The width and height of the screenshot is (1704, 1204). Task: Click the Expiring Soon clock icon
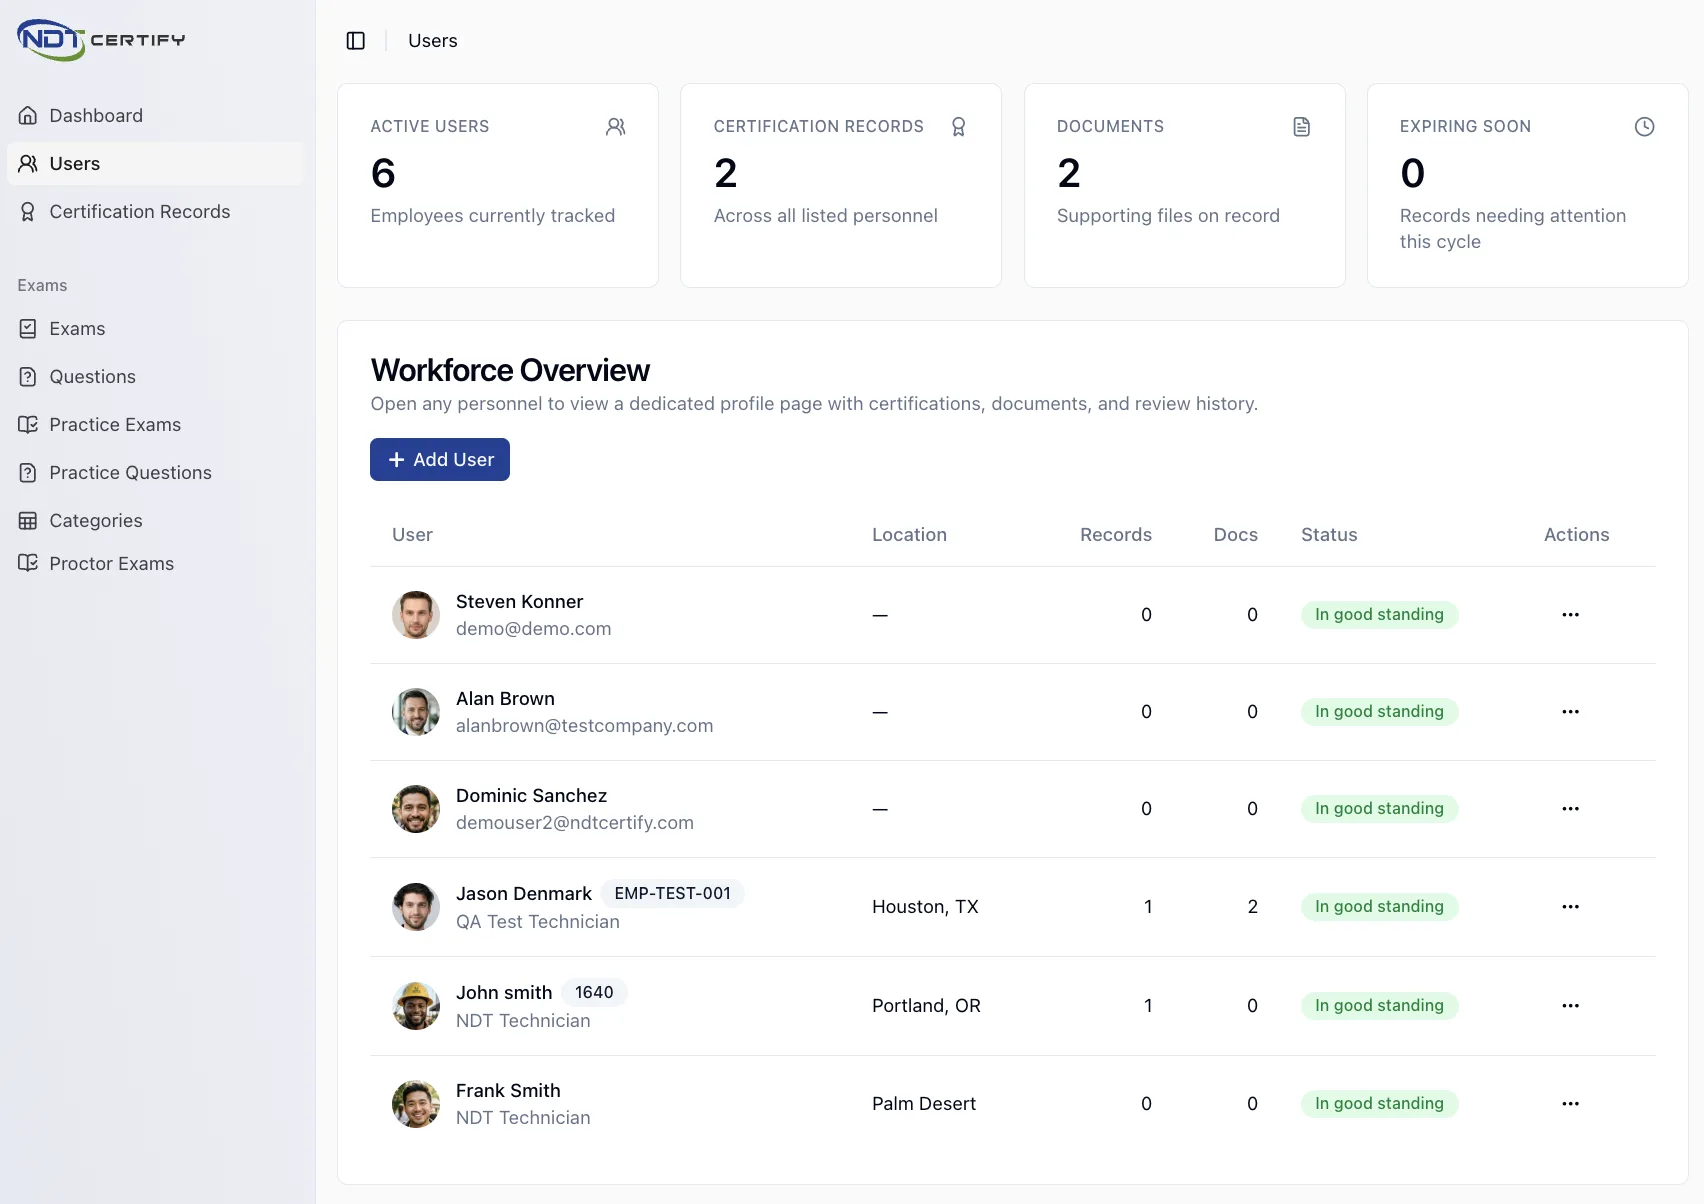(x=1644, y=127)
